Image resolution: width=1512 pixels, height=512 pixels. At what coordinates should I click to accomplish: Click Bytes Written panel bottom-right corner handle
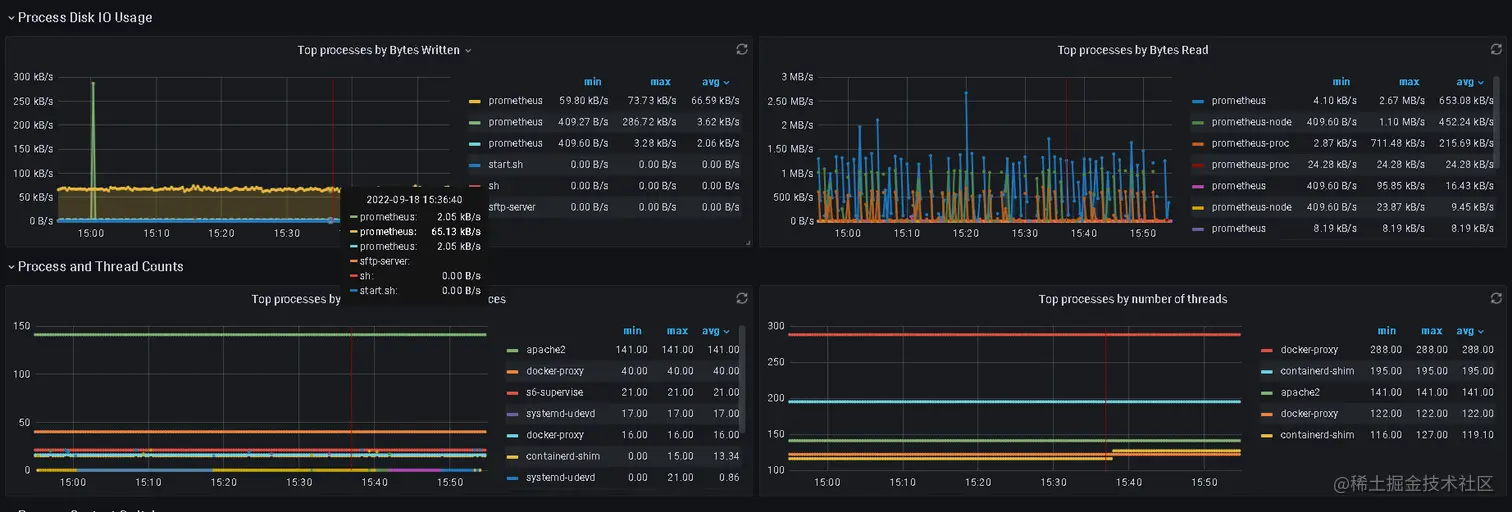point(747,242)
